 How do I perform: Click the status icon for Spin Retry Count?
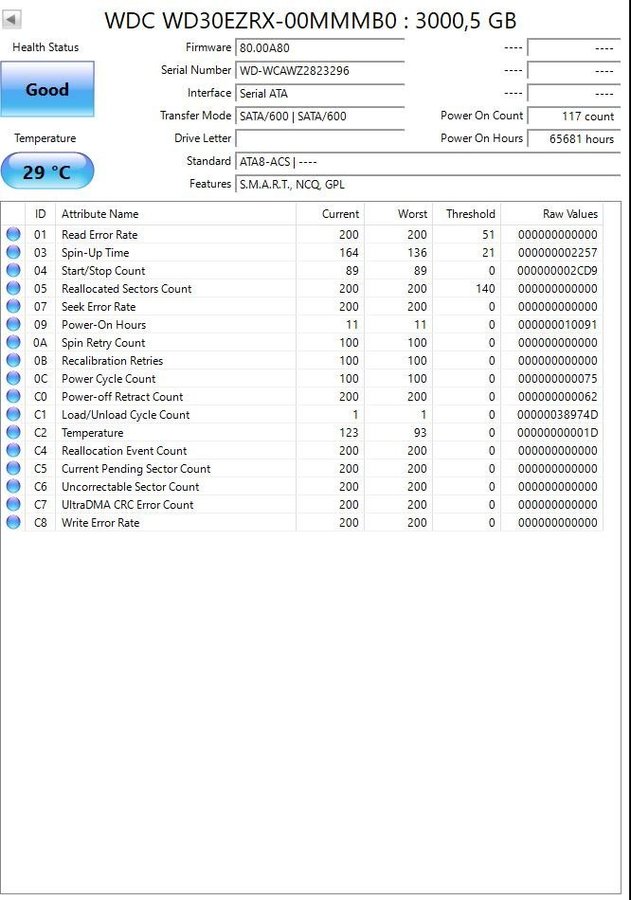pos(13,342)
